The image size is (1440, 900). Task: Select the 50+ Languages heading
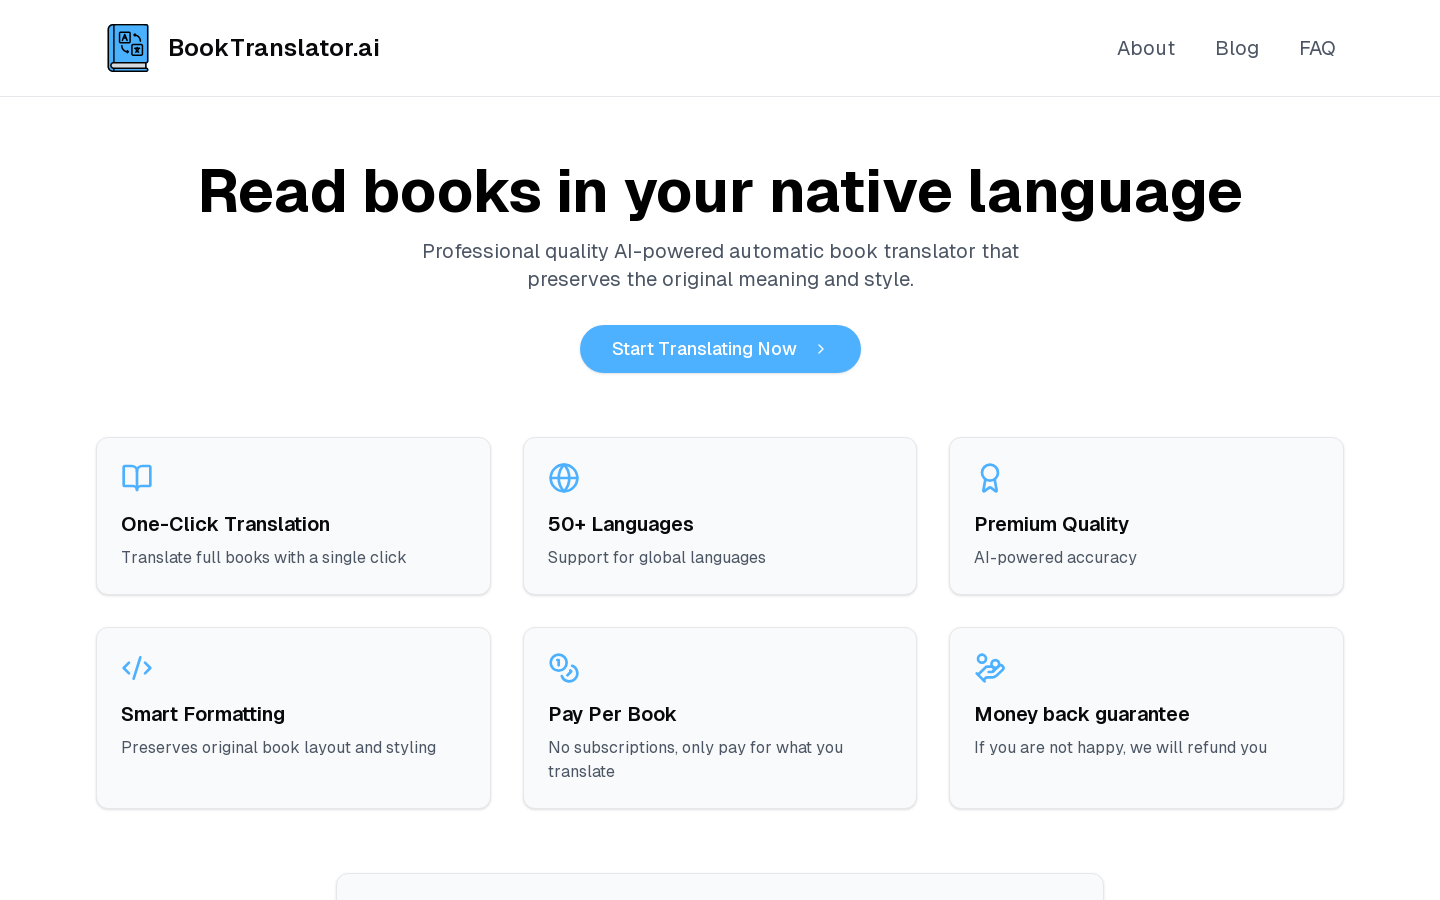click(x=620, y=524)
